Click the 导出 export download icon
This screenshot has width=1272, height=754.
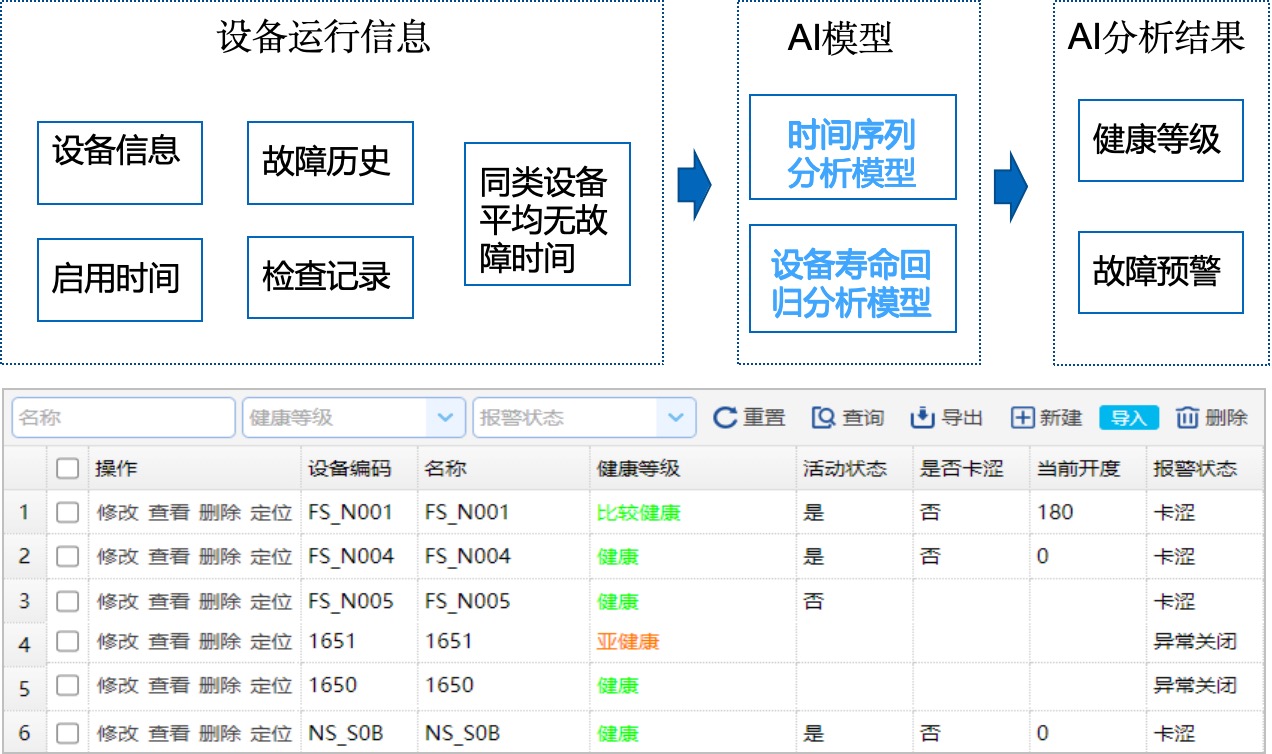921,418
